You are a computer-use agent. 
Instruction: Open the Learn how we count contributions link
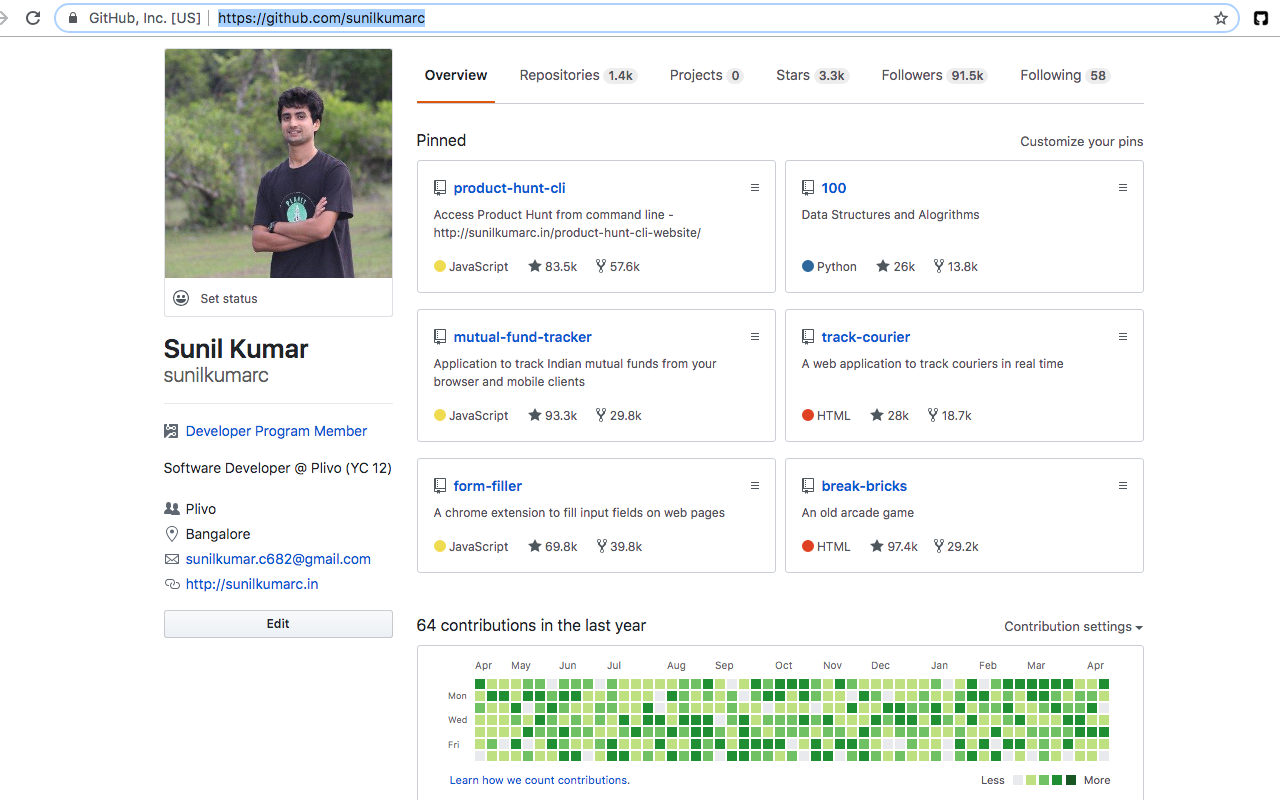[540, 779]
